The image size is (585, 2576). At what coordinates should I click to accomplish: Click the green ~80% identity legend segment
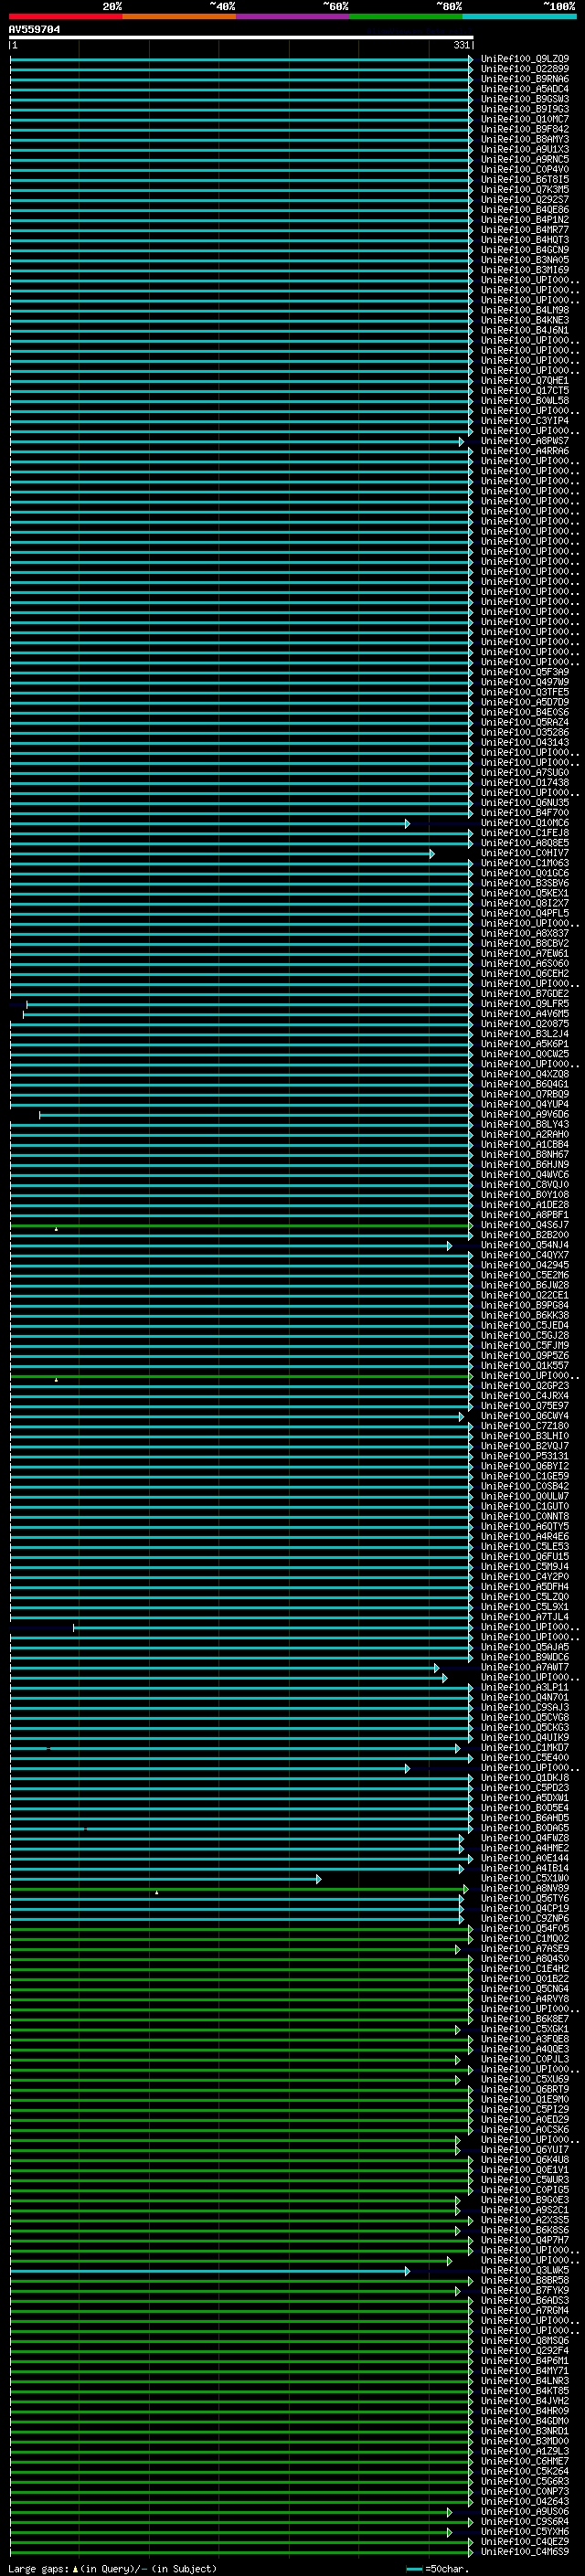[406, 16]
